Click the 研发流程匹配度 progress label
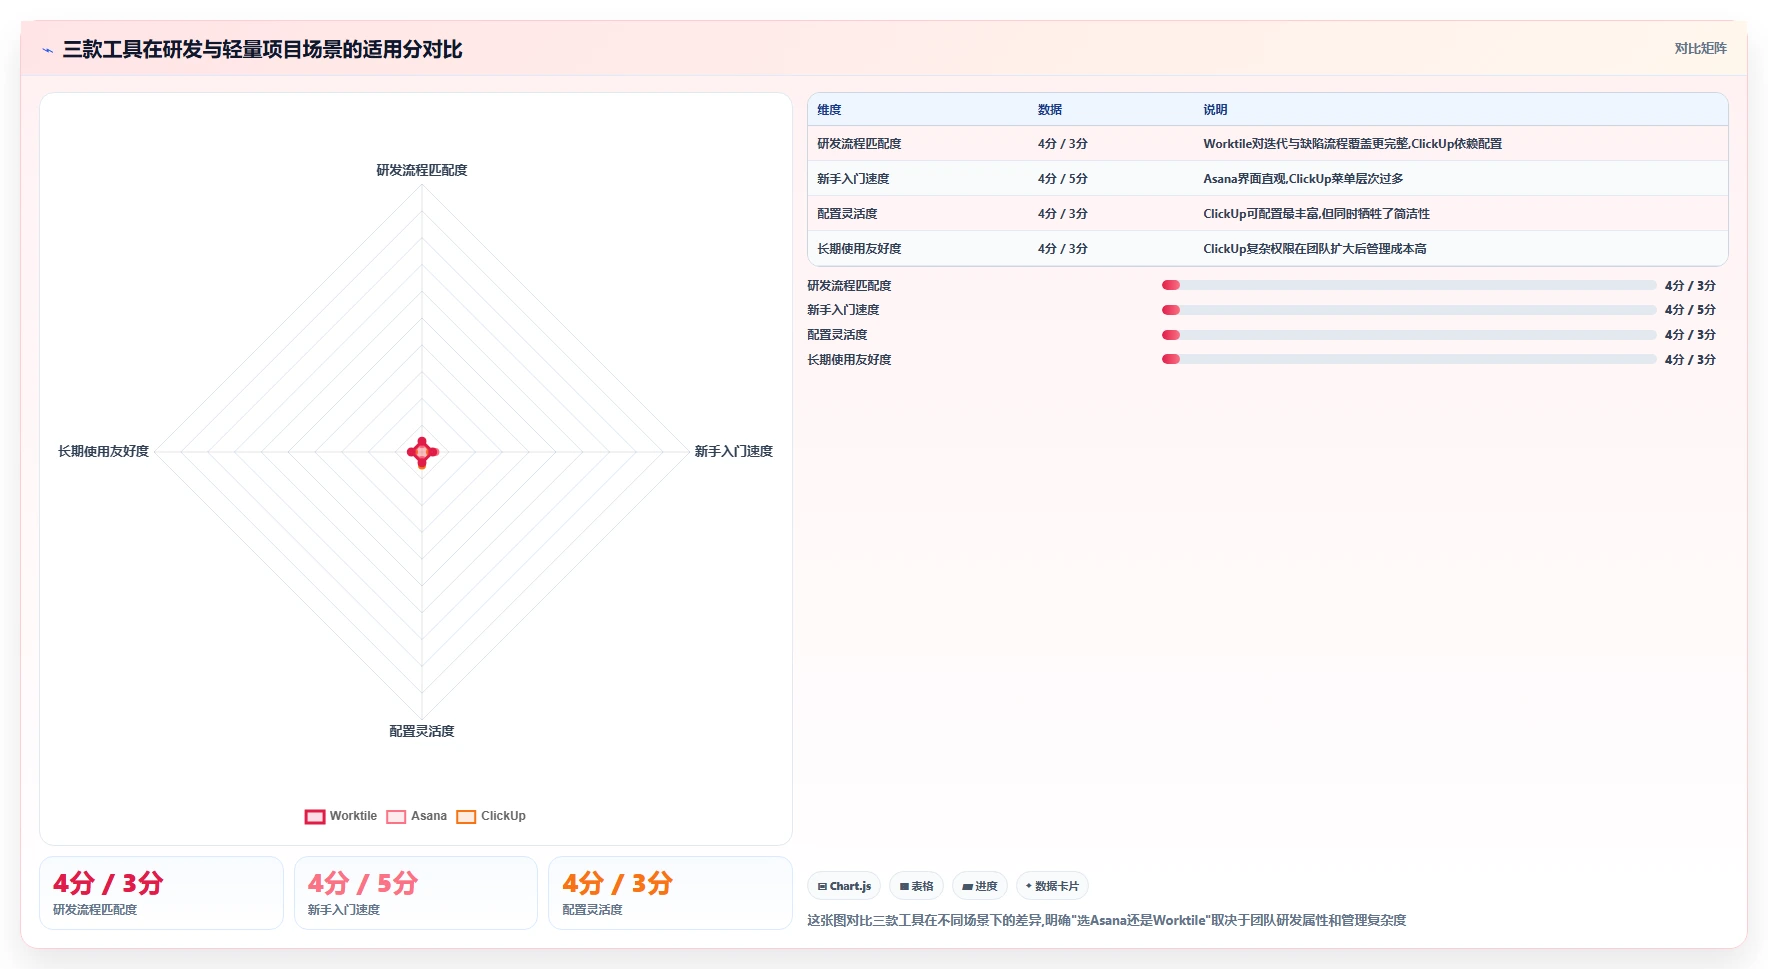This screenshot has height=969, width=1768. pos(849,286)
